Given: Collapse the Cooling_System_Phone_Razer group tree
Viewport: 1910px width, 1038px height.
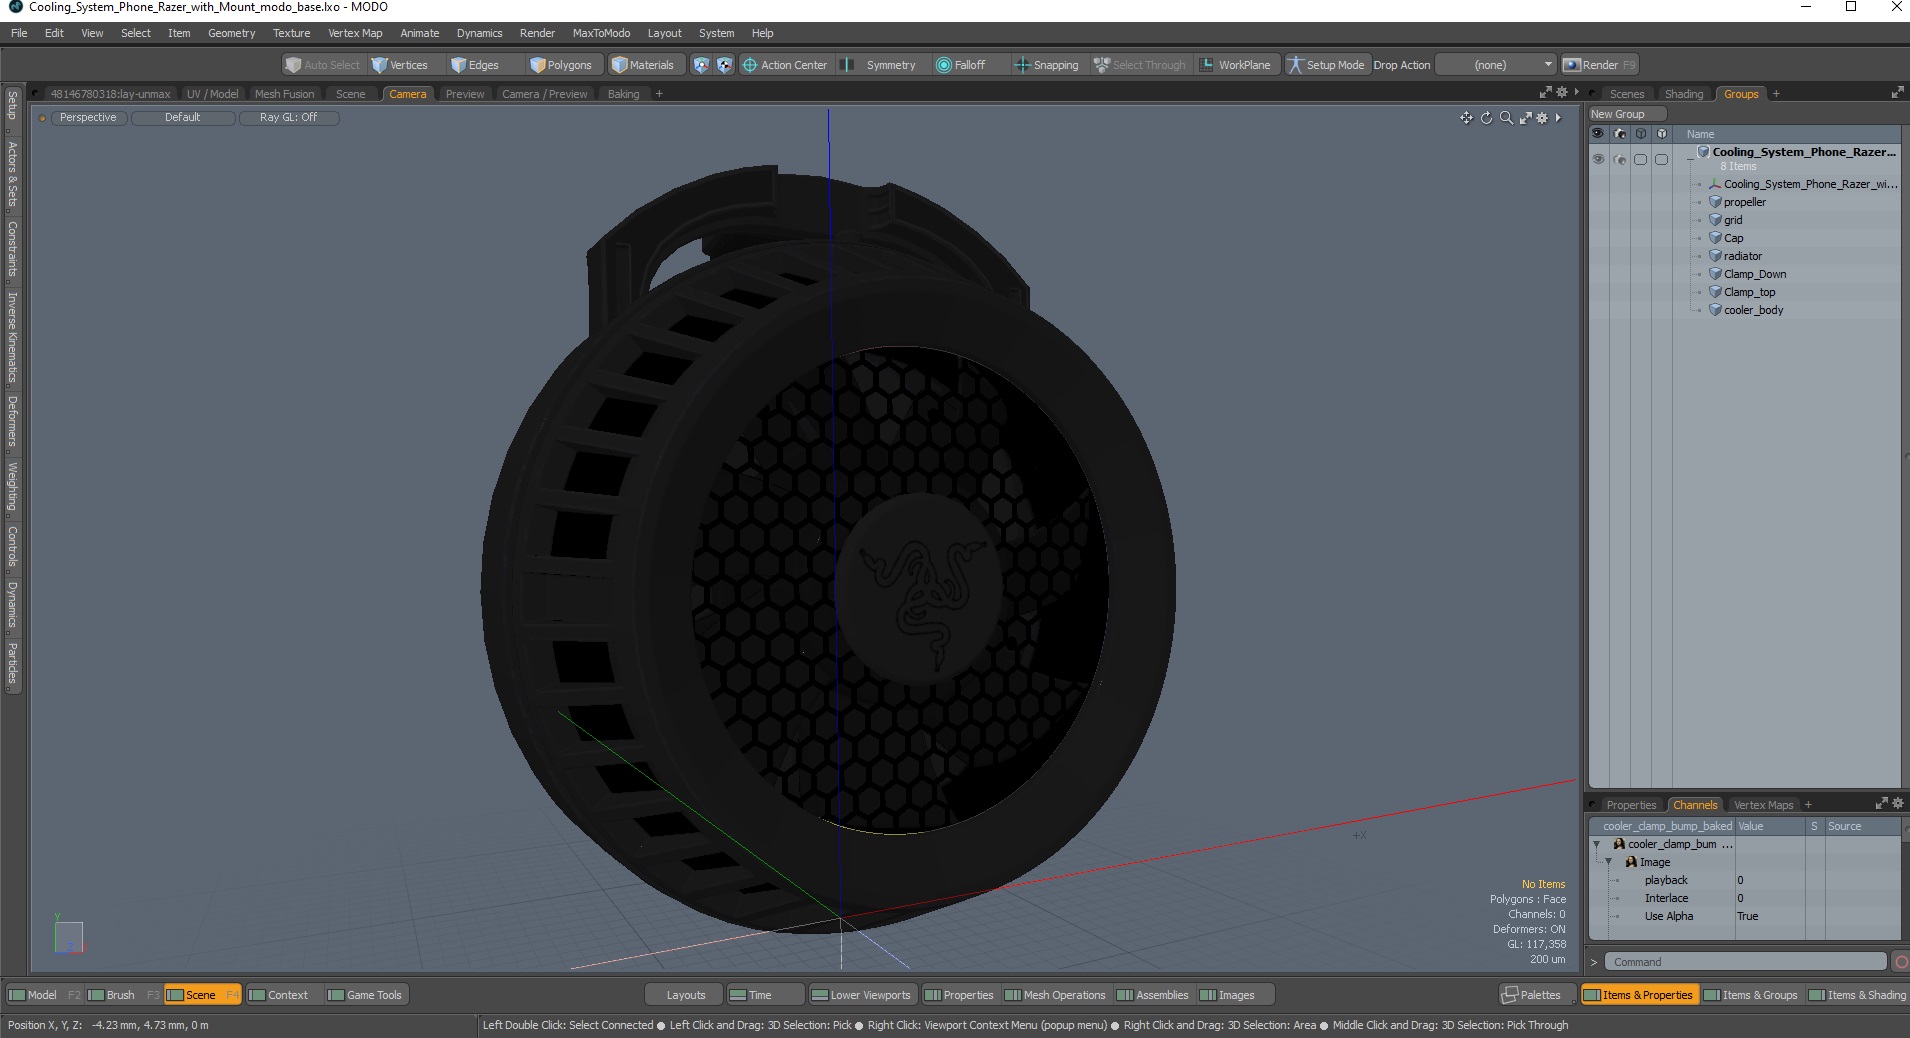Looking at the screenshot, I should coord(1690,157).
